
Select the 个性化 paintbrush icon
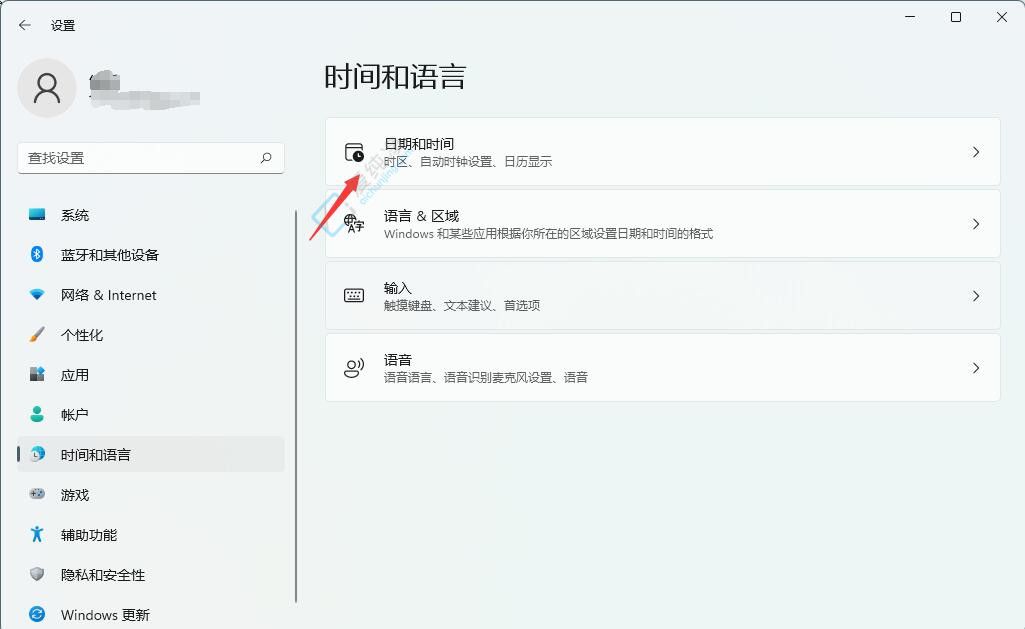[34, 335]
